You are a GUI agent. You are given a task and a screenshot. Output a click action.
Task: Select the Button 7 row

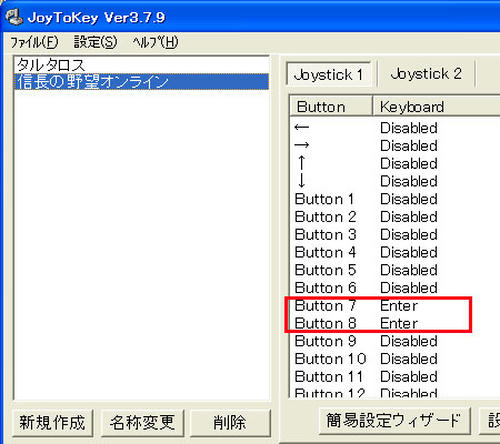[x=395, y=306]
